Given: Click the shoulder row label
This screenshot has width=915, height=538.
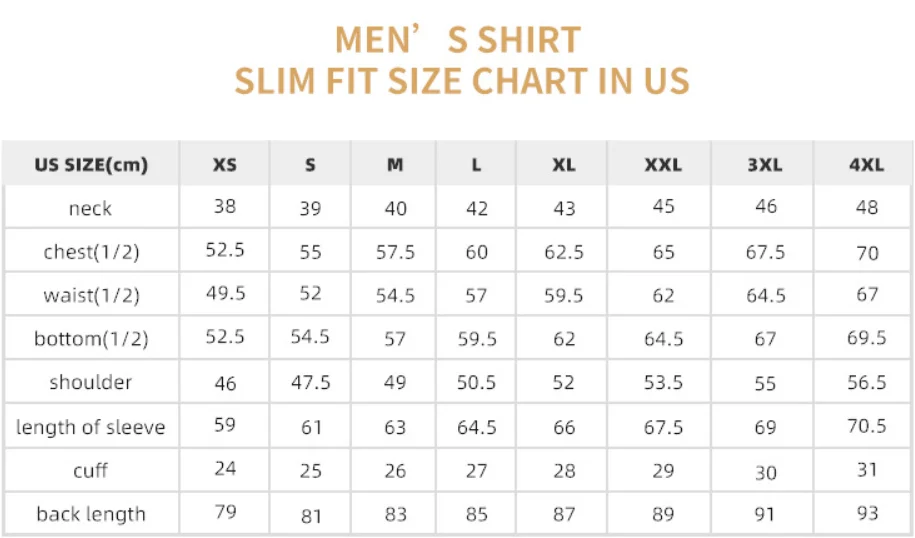Looking at the screenshot, I should 91,382.
